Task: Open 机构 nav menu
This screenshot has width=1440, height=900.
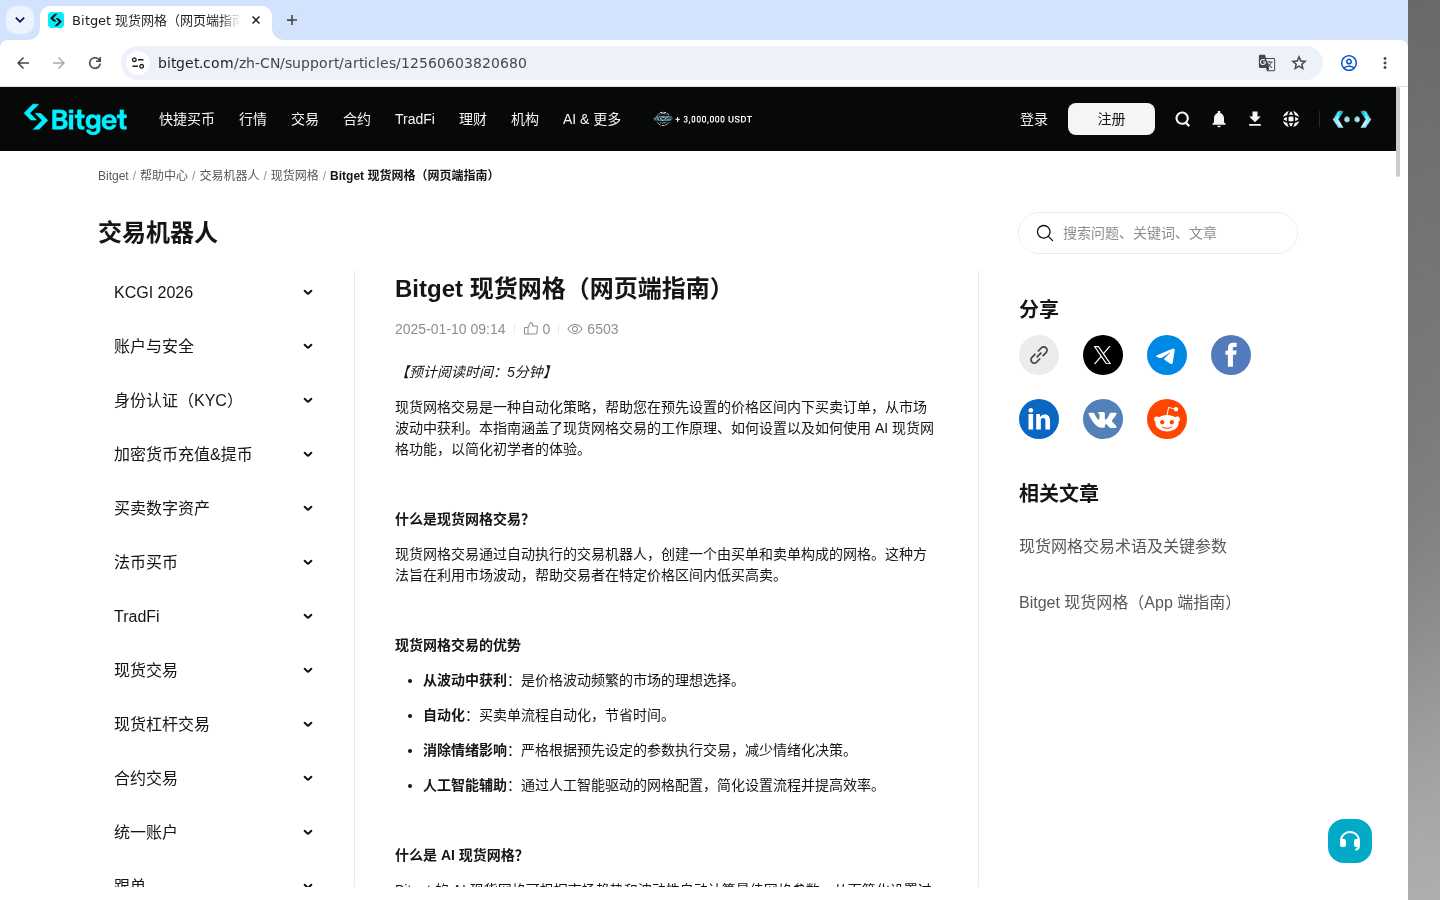Action: pos(525,119)
